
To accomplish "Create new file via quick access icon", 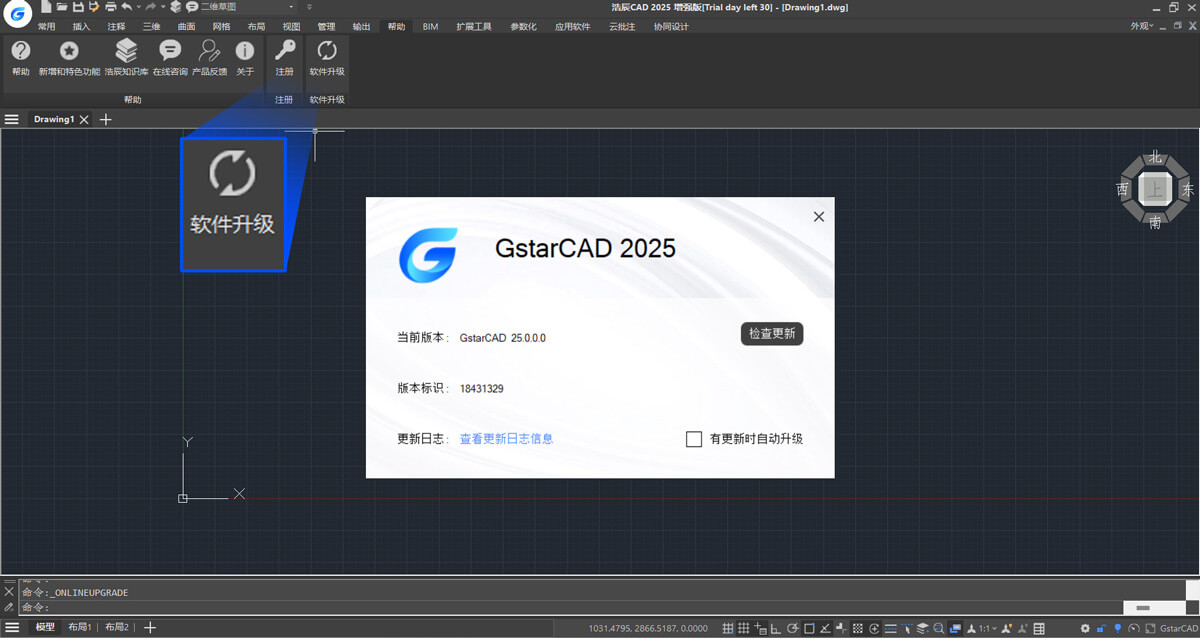I will [46, 6].
